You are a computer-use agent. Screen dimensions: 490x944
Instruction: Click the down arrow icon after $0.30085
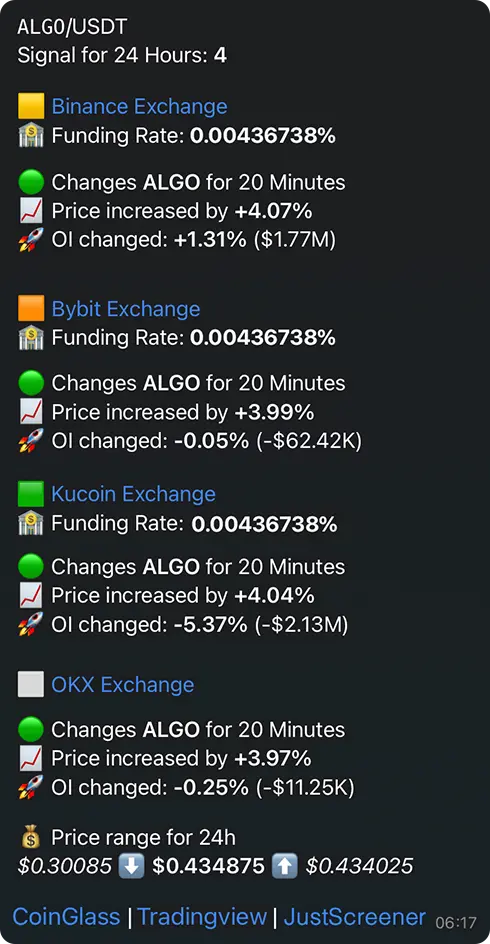tap(131, 866)
